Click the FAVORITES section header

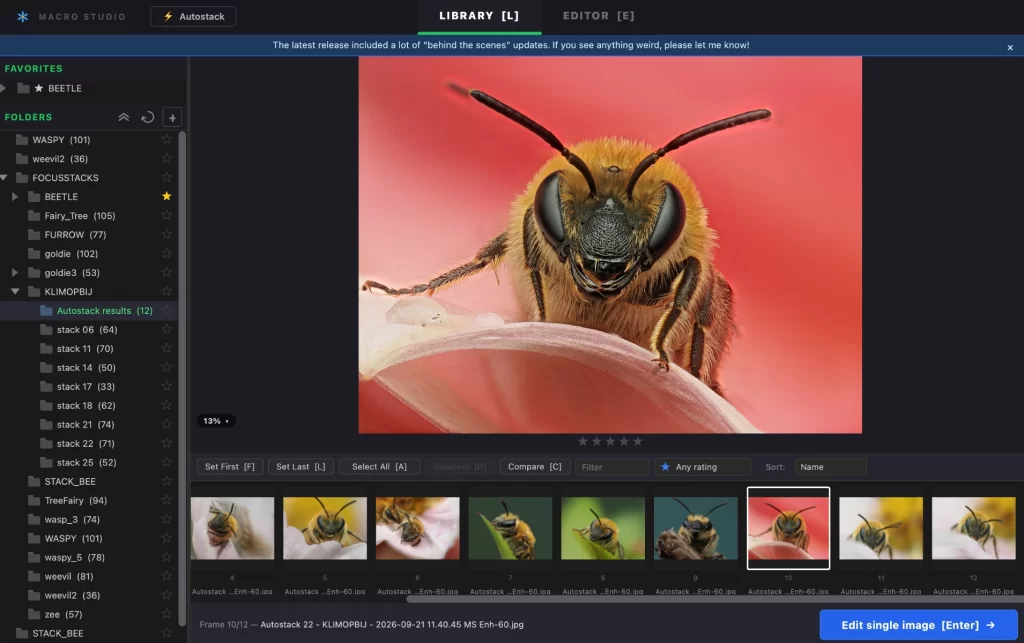click(x=33, y=69)
